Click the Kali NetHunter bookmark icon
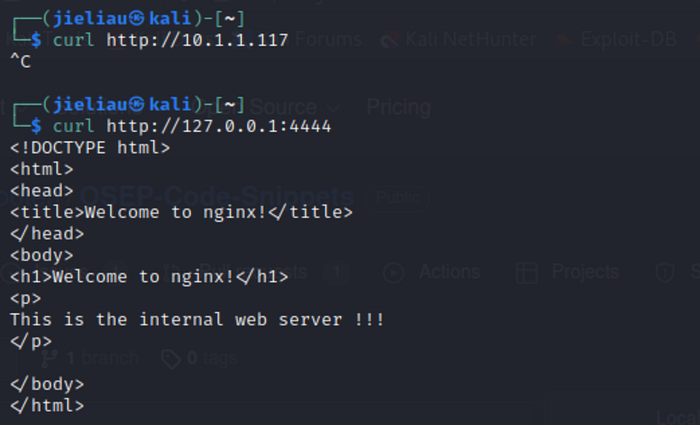 point(391,40)
